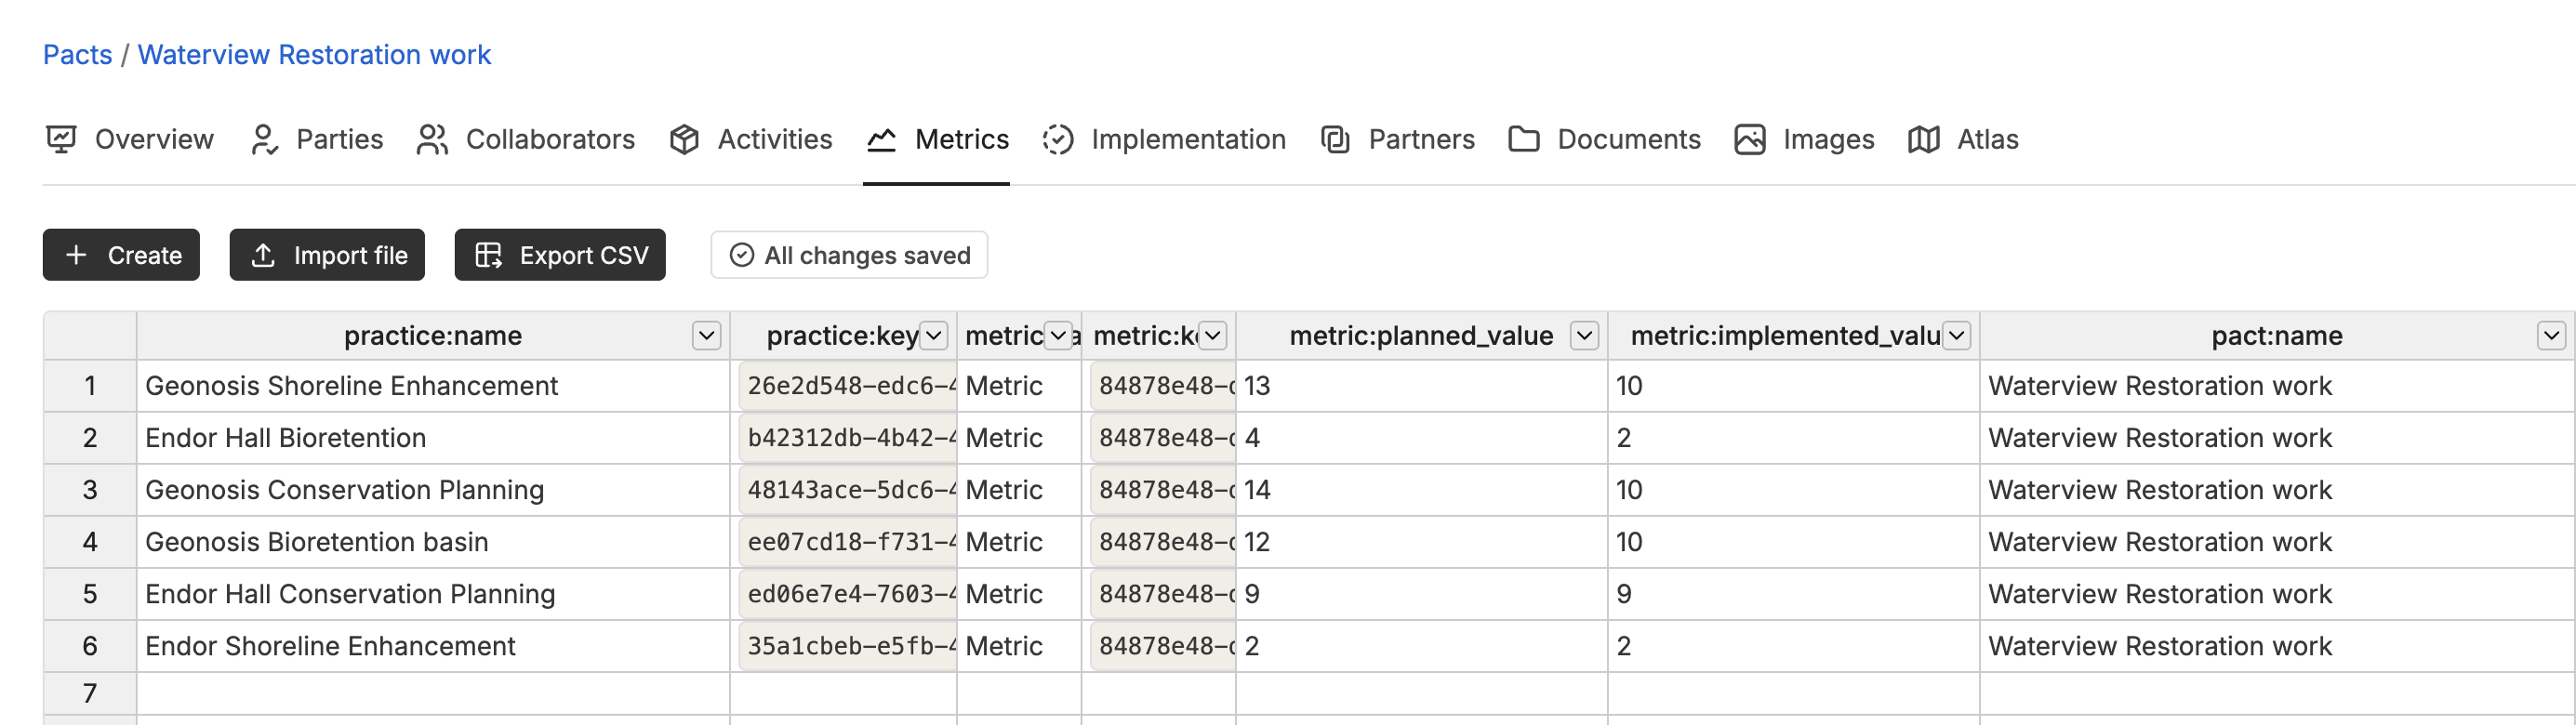Screen dimensions: 2576x725
Task: Expand the practice:key column dropdown
Action: click(933, 336)
